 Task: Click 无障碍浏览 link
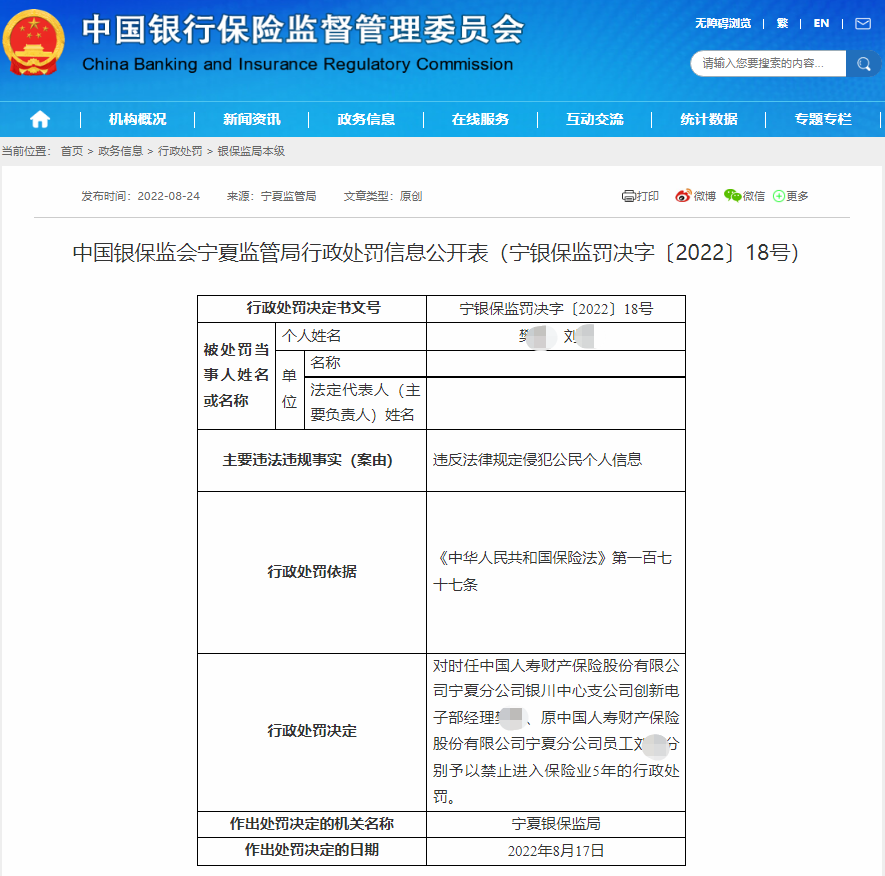pos(723,23)
